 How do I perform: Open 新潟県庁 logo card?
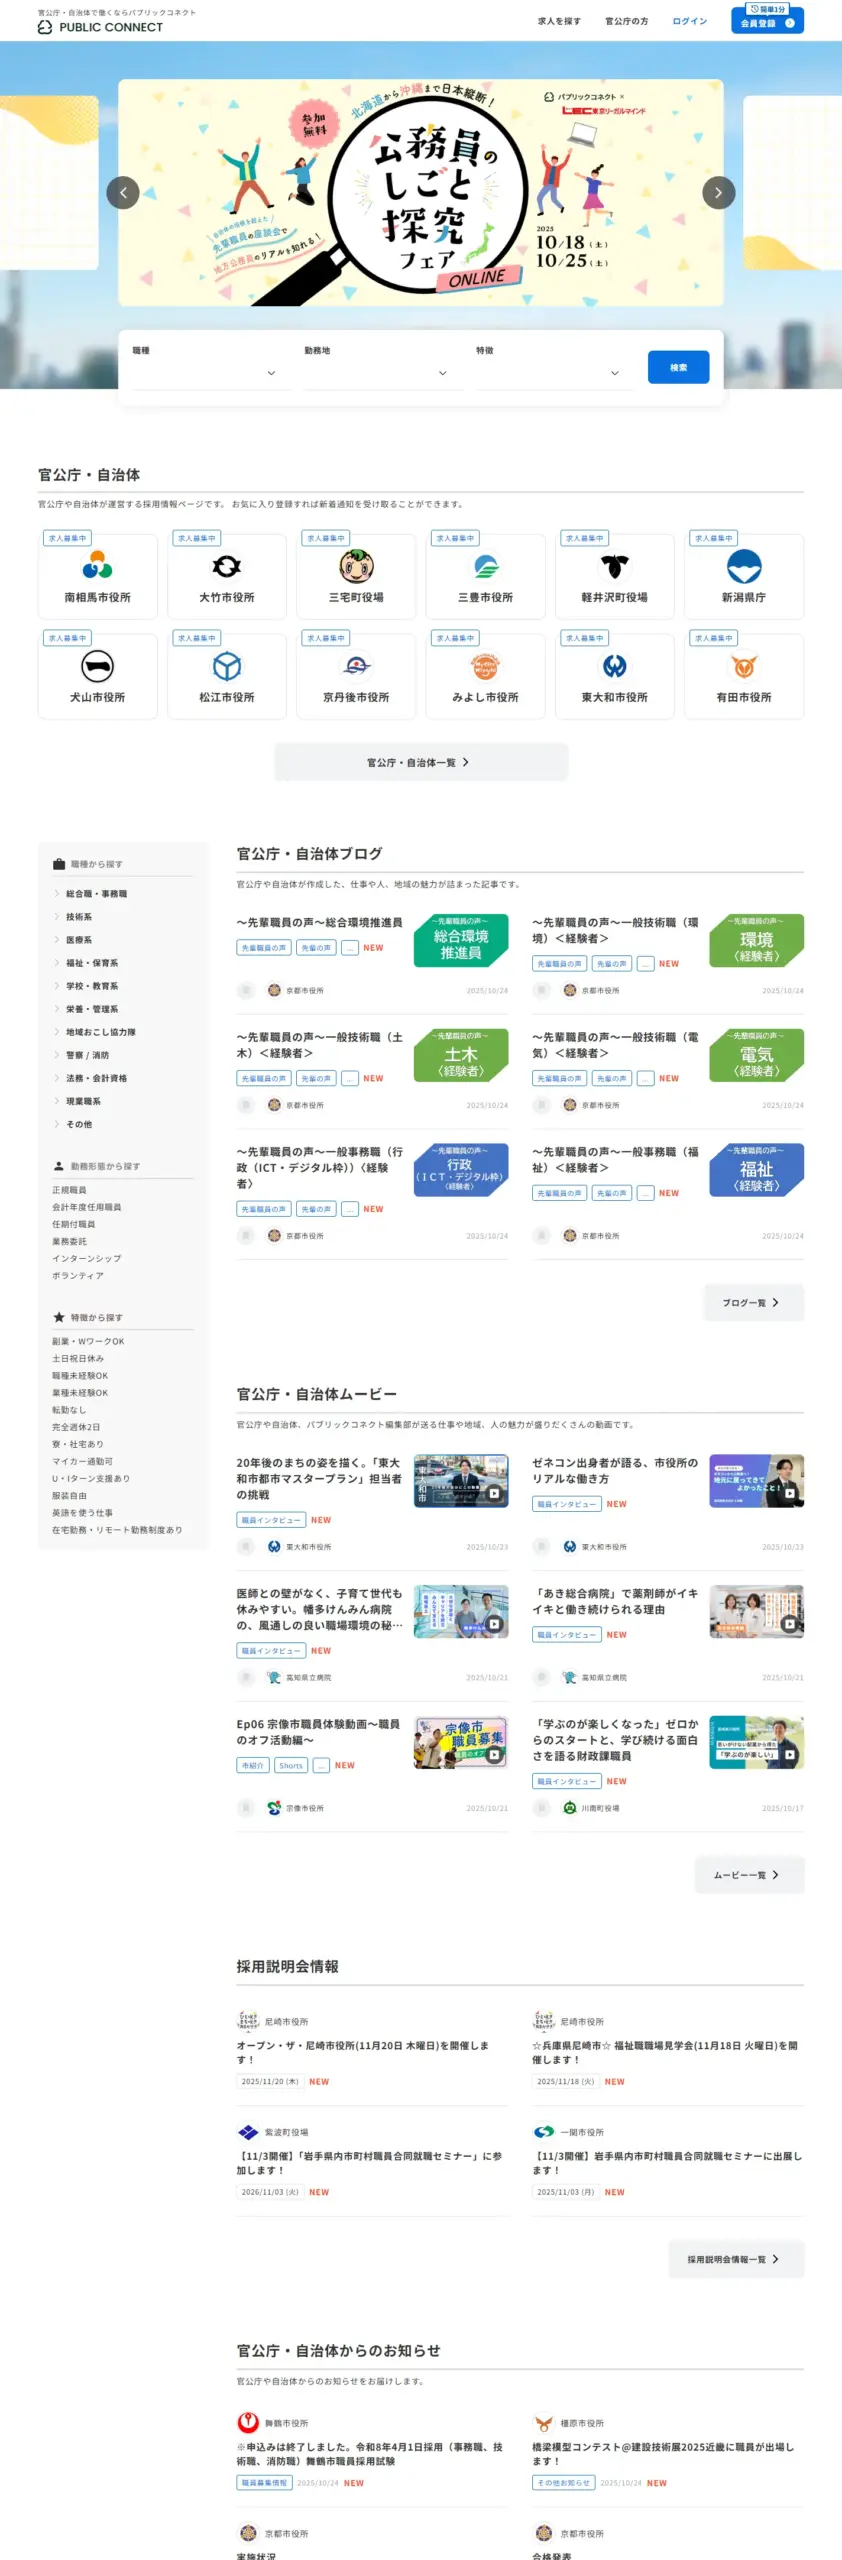[x=744, y=577]
